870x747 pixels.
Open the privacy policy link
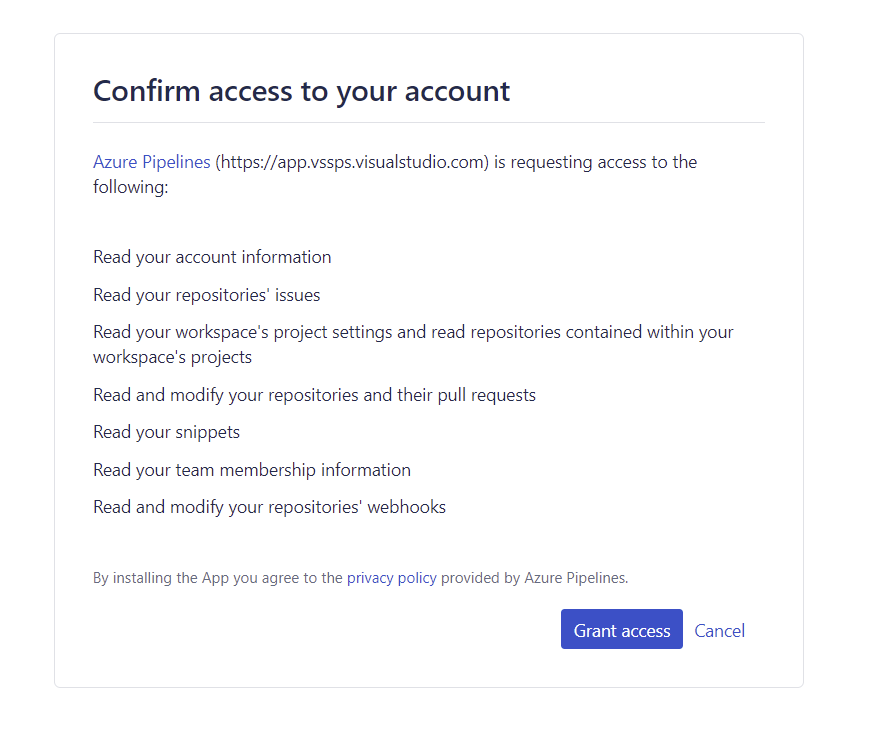coord(392,578)
